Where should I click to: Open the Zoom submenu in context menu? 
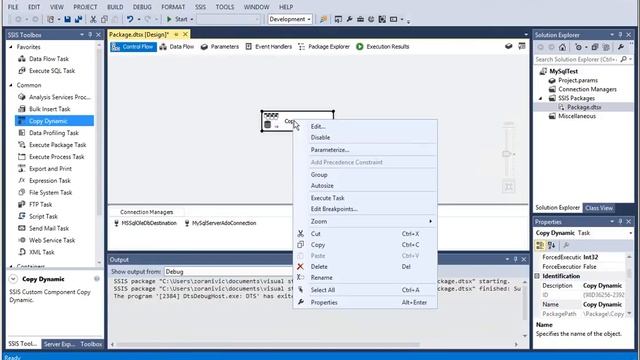pyautogui.click(x=365, y=221)
